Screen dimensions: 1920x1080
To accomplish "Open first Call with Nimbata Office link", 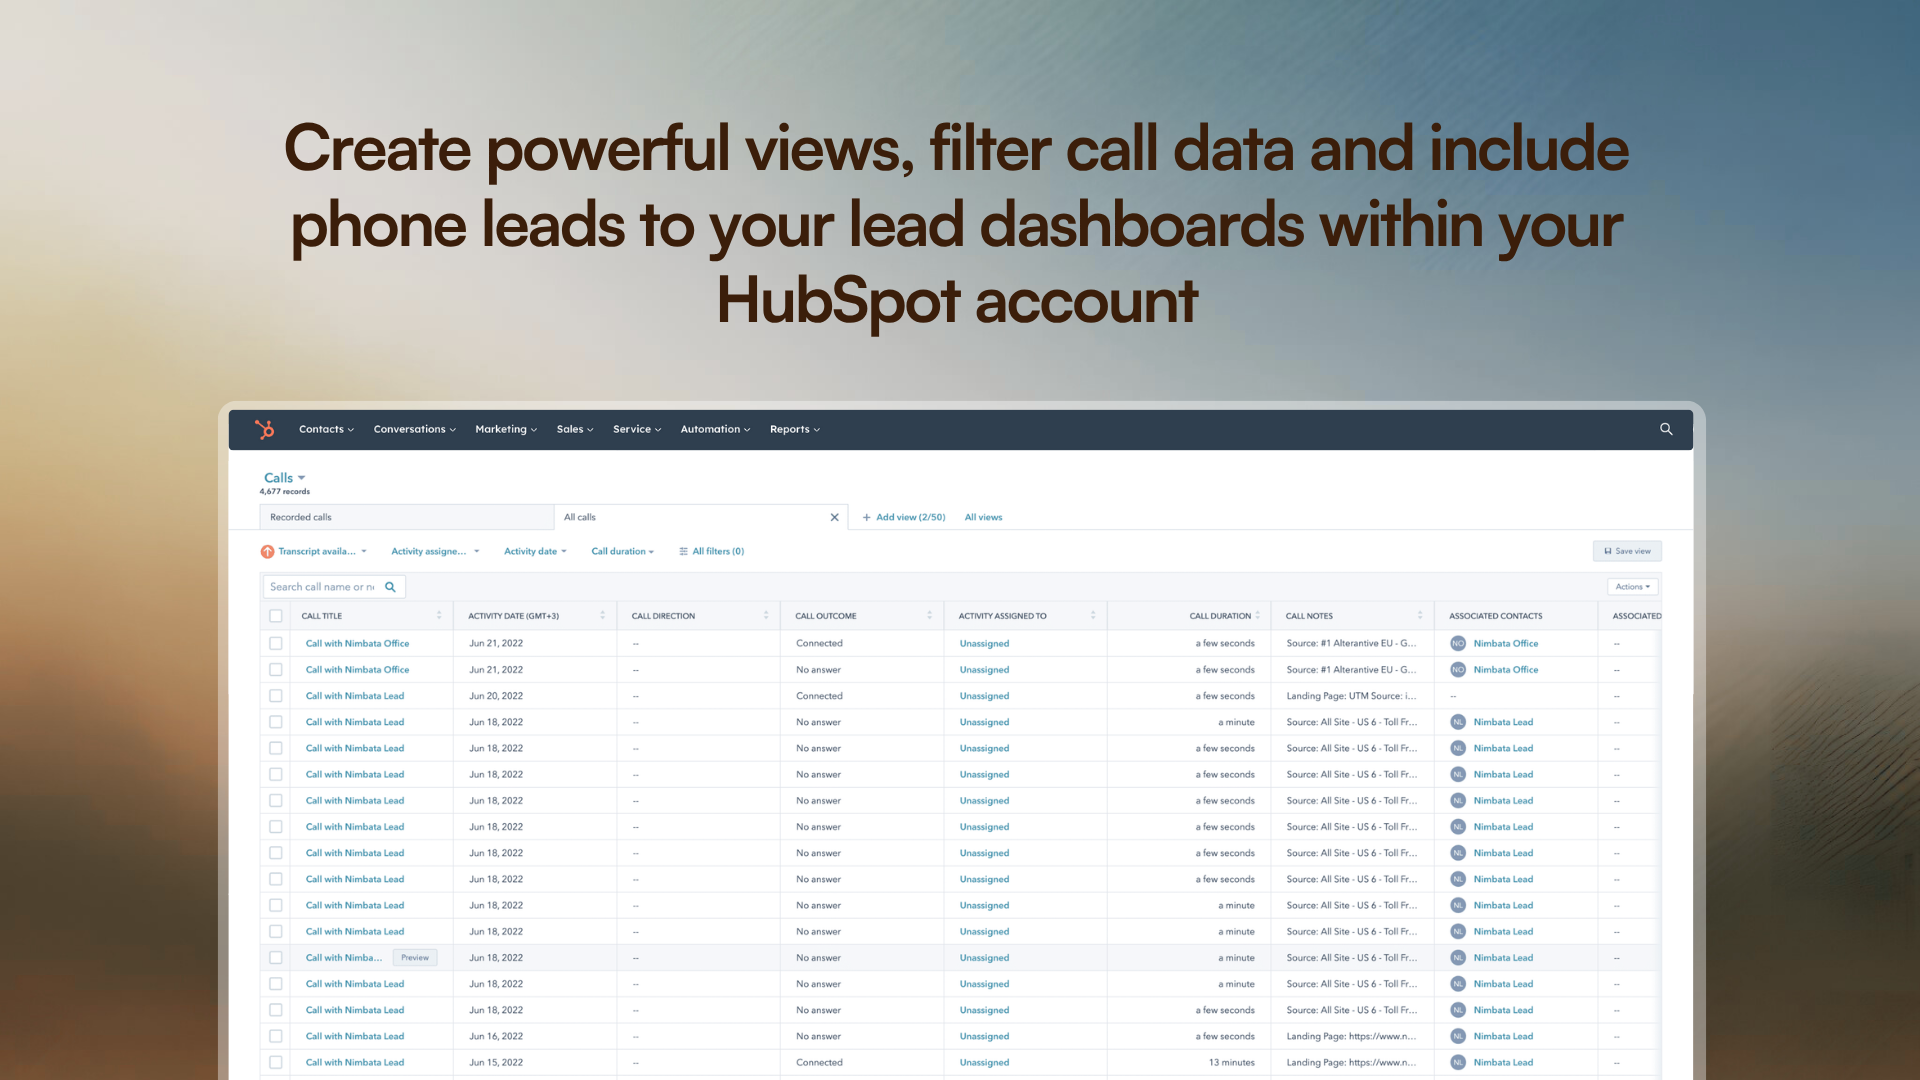I will tap(357, 643).
